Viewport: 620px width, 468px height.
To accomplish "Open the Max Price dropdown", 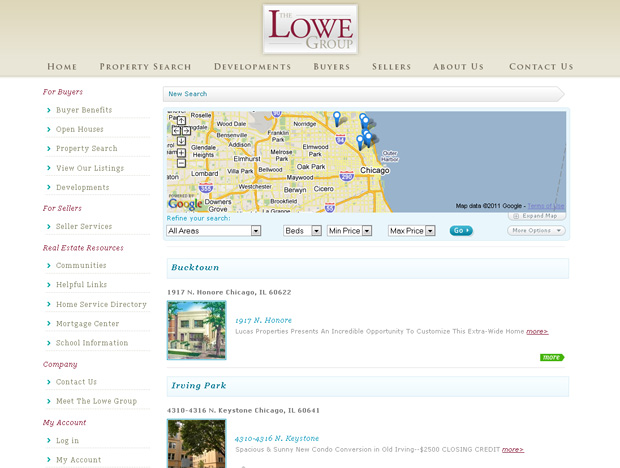I will click(412, 231).
